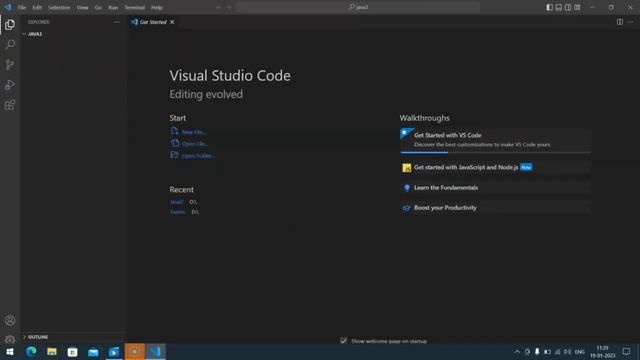The height and width of the screenshot is (360, 640).
Task: Open the Terminal menu
Action: pos(135,7)
